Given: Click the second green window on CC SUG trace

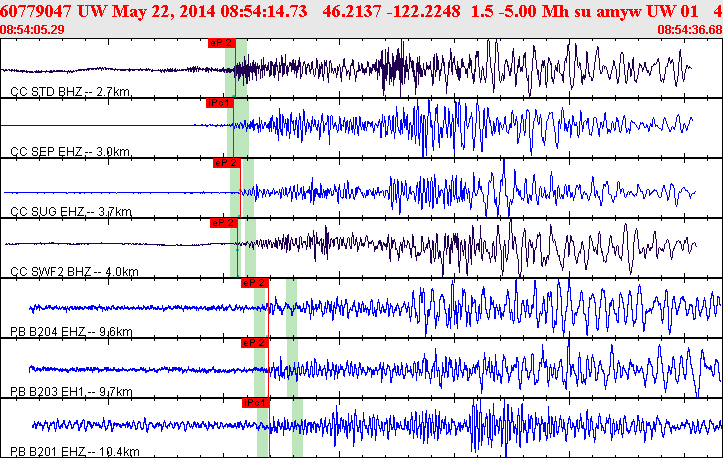Looking at the screenshot, I should 248,188.
